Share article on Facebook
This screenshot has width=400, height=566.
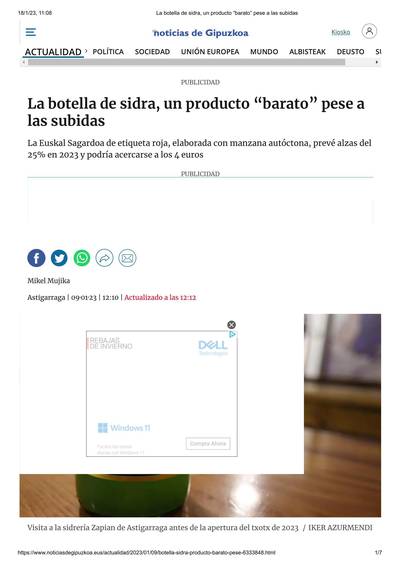coord(36,258)
